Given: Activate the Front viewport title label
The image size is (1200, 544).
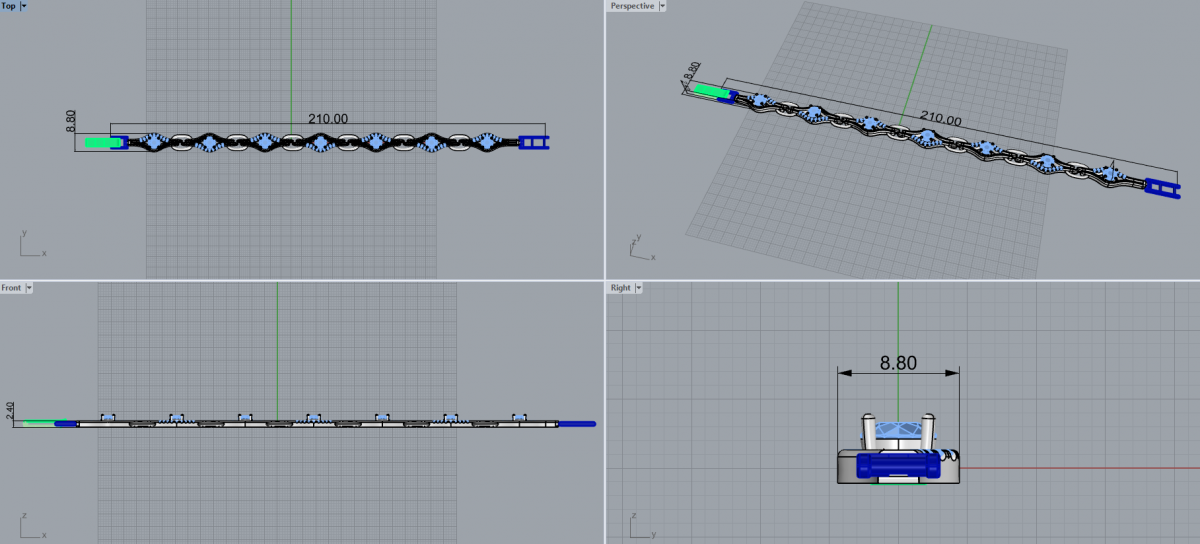Looking at the screenshot, I should coord(12,287).
